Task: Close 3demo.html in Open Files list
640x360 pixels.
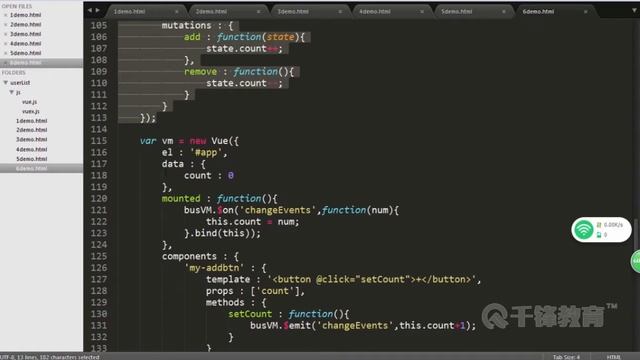Action: (x=5, y=34)
